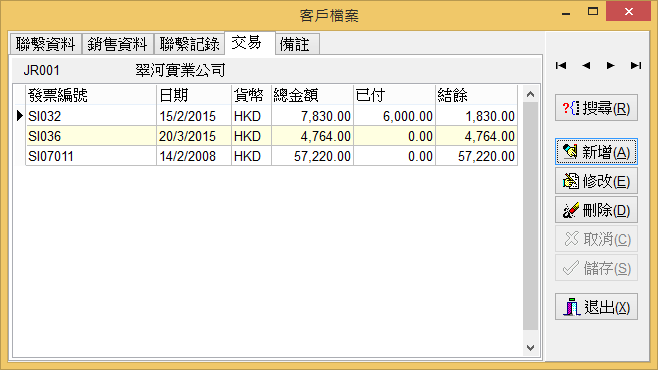658x370 pixels.
Task: Click the scrollbar down arrow
Action: pyautogui.click(x=530, y=348)
